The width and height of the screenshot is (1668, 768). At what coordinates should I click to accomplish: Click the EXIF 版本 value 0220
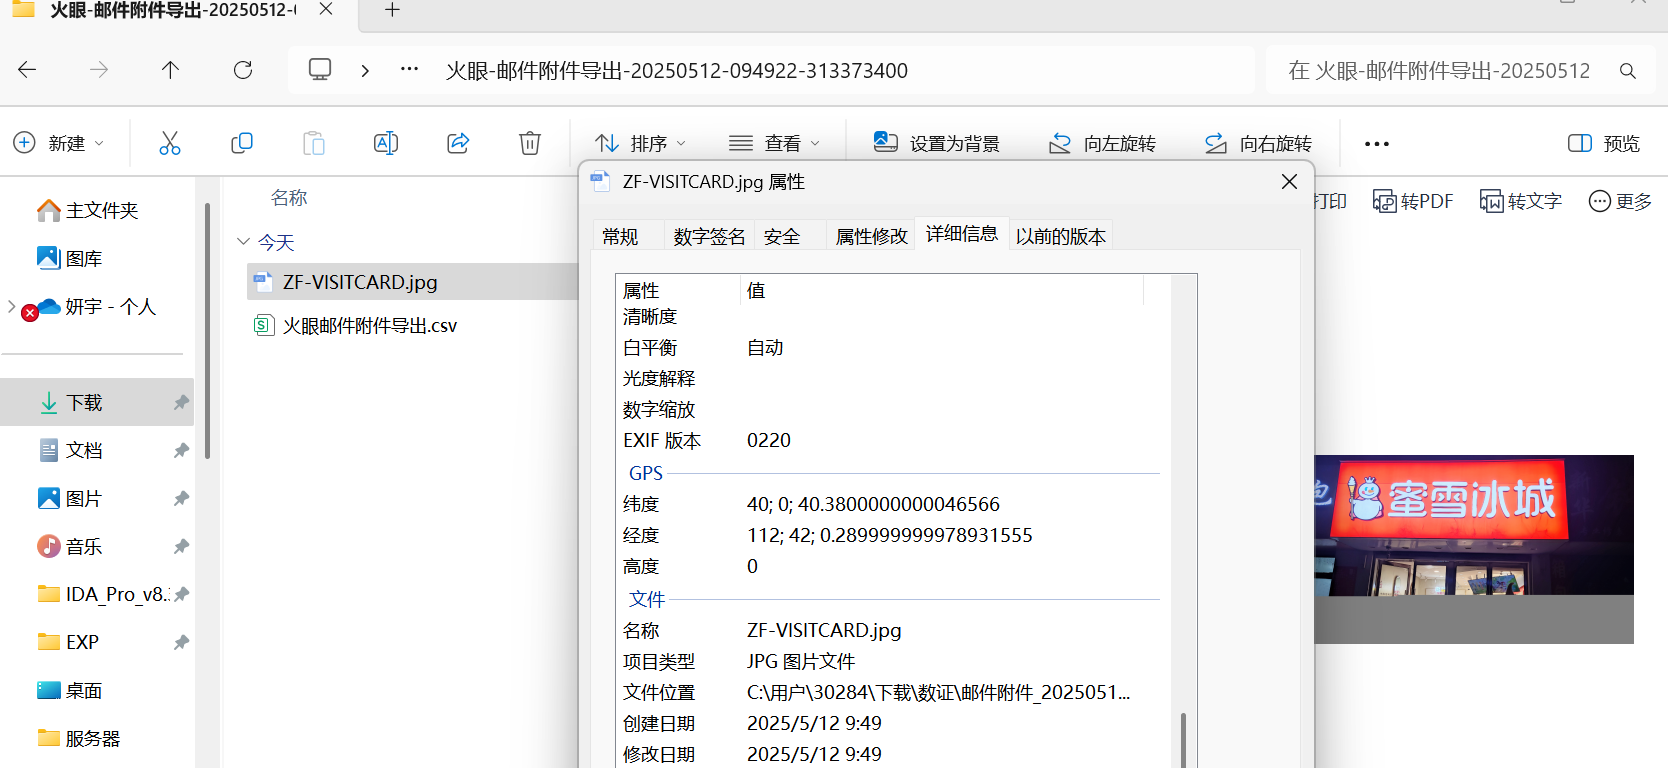tap(769, 440)
